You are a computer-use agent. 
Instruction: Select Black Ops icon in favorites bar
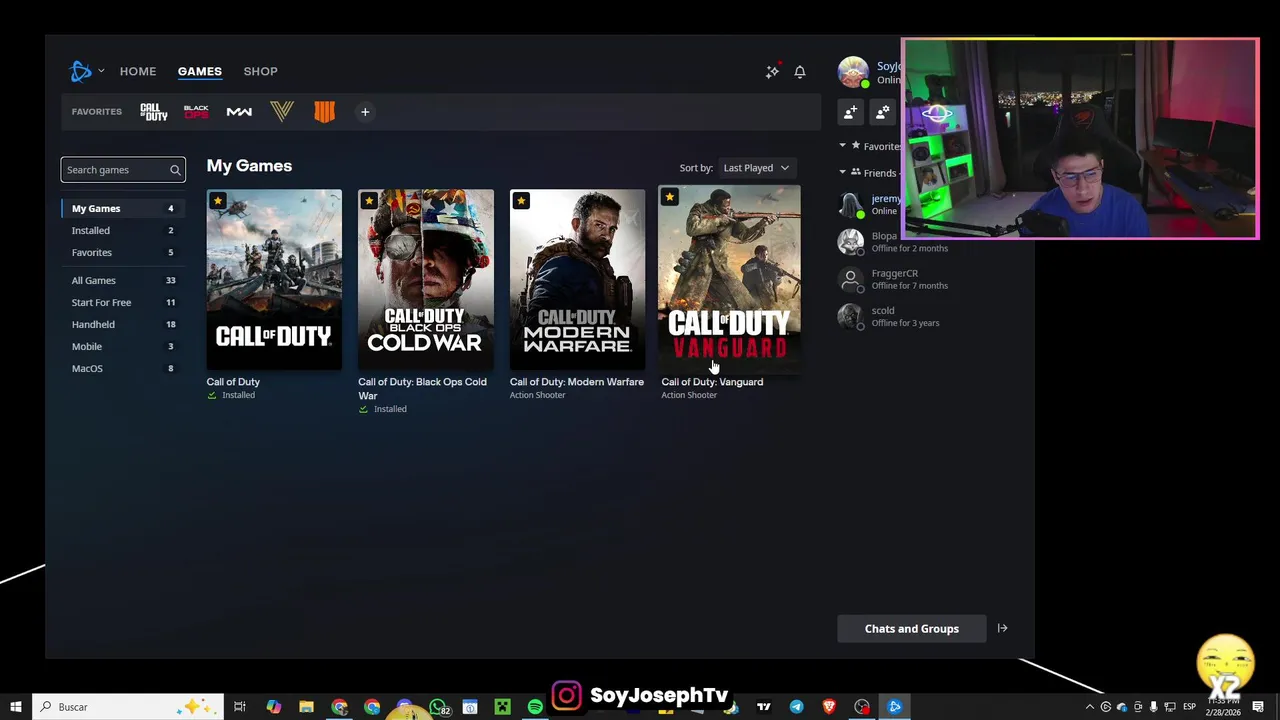196,112
